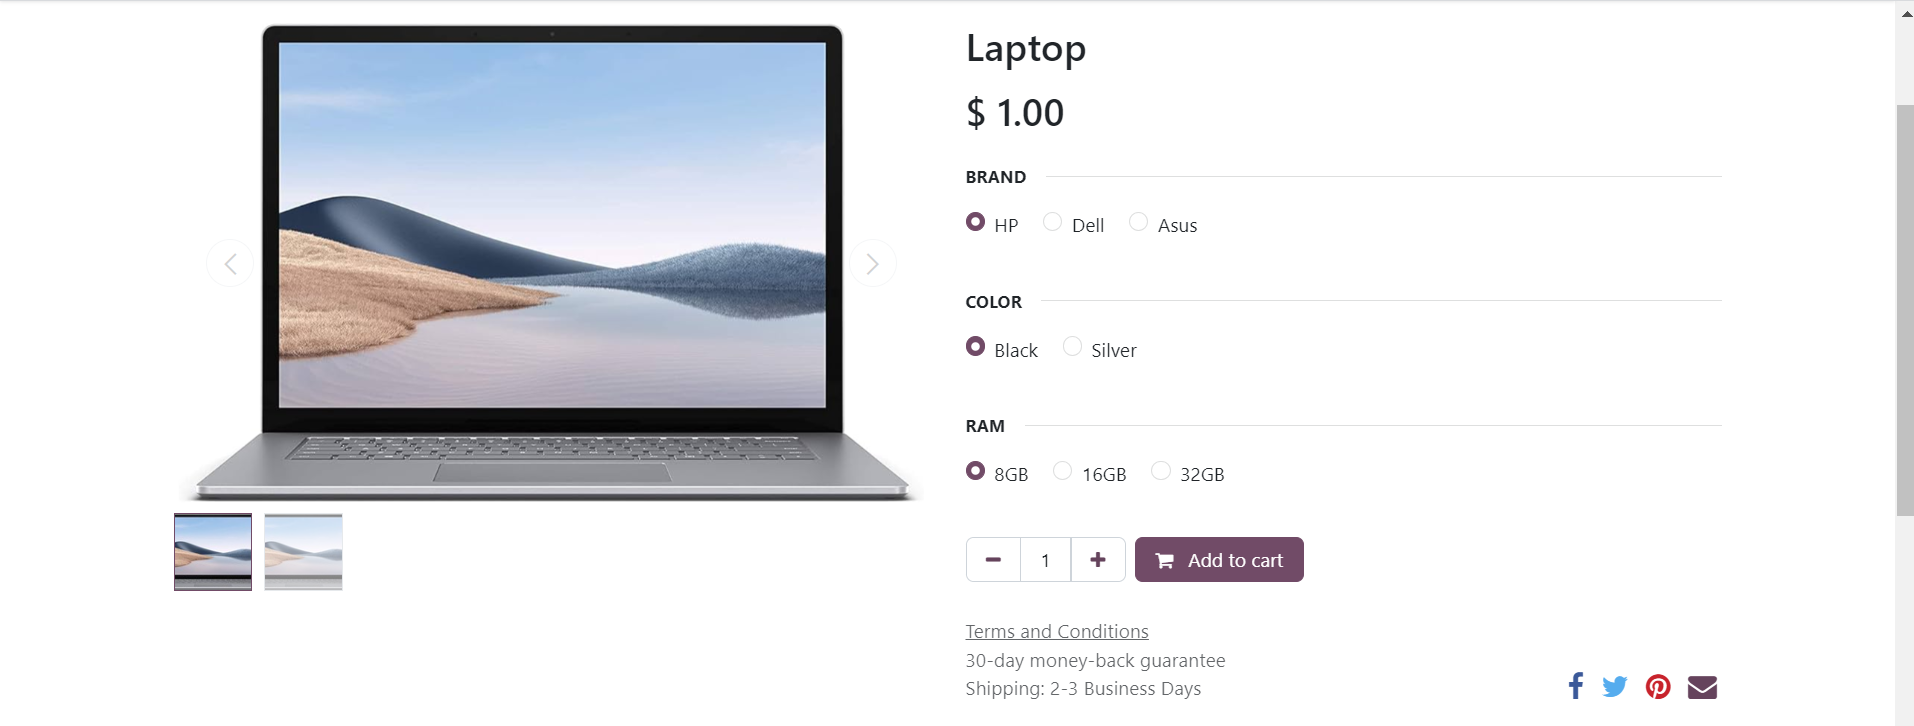Share product on Facebook icon
The image size is (1914, 726).
(x=1576, y=686)
